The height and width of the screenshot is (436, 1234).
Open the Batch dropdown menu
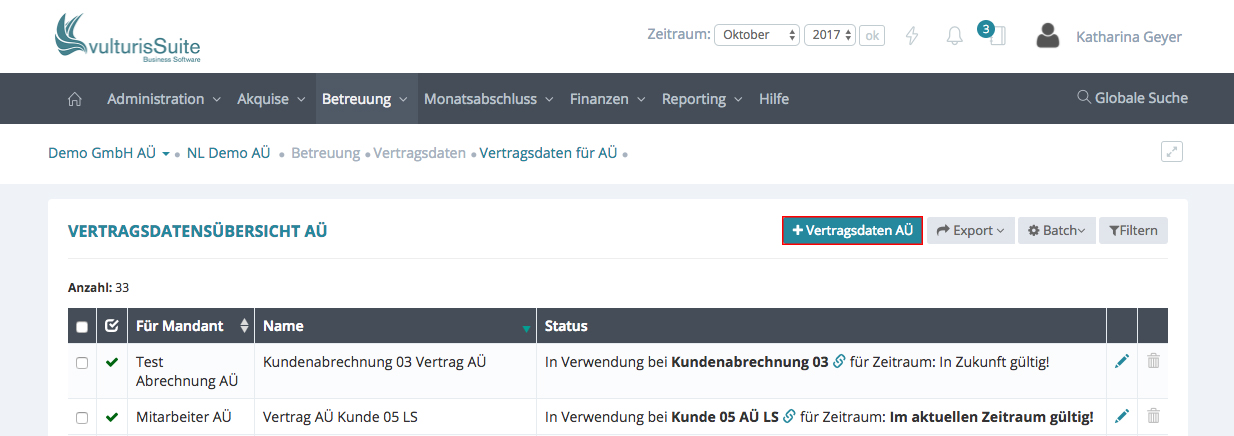click(1056, 230)
